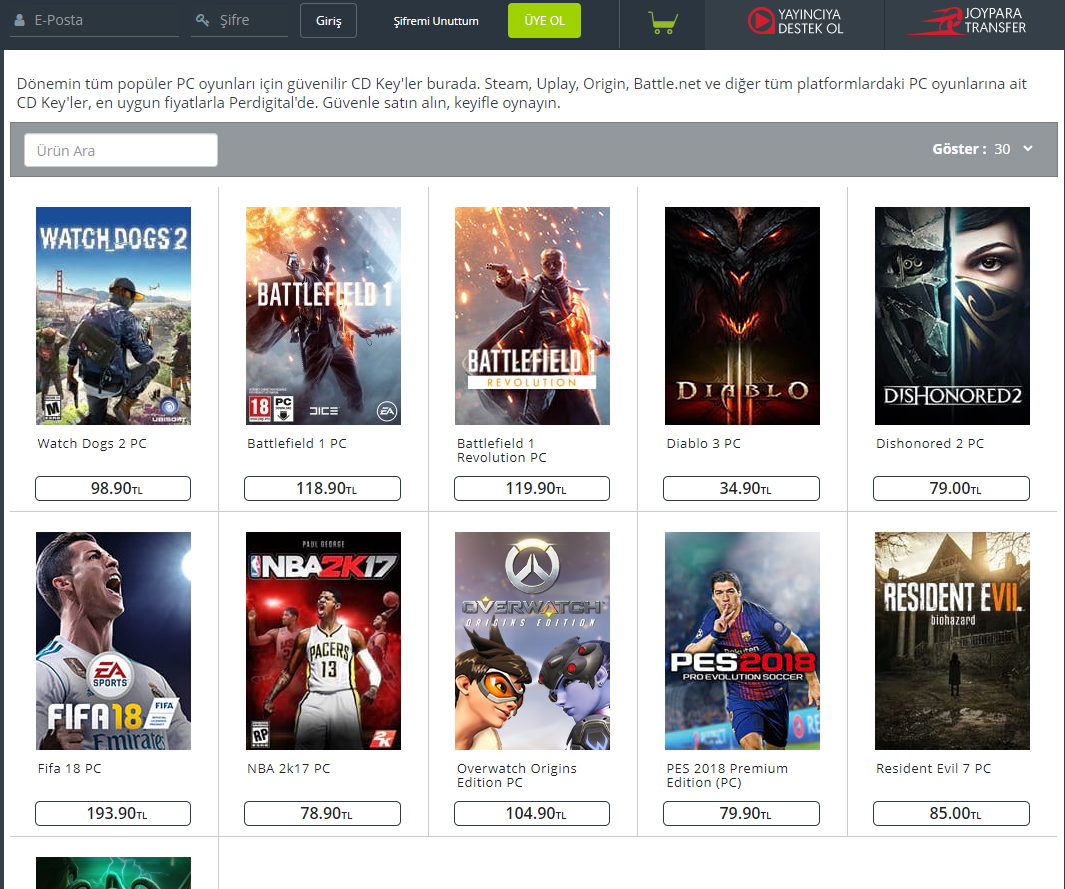This screenshot has width=1065, height=889.
Task: Click the 118.90 TL price button
Action: click(x=323, y=488)
